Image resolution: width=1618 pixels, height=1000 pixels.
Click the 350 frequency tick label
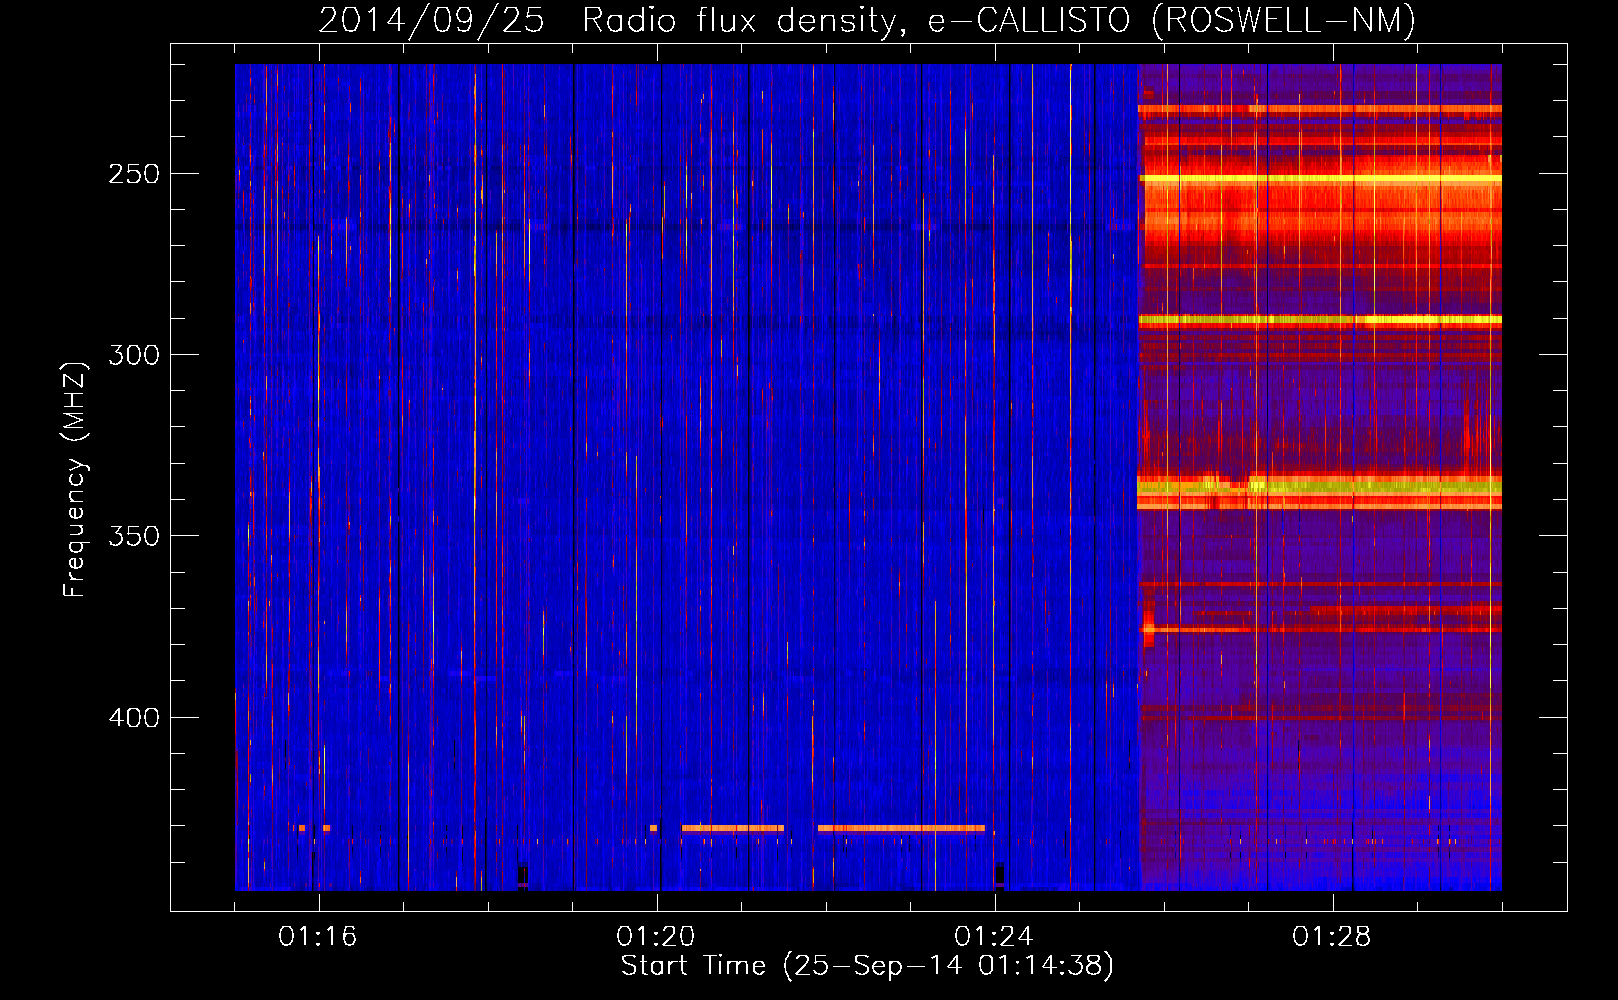134,536
